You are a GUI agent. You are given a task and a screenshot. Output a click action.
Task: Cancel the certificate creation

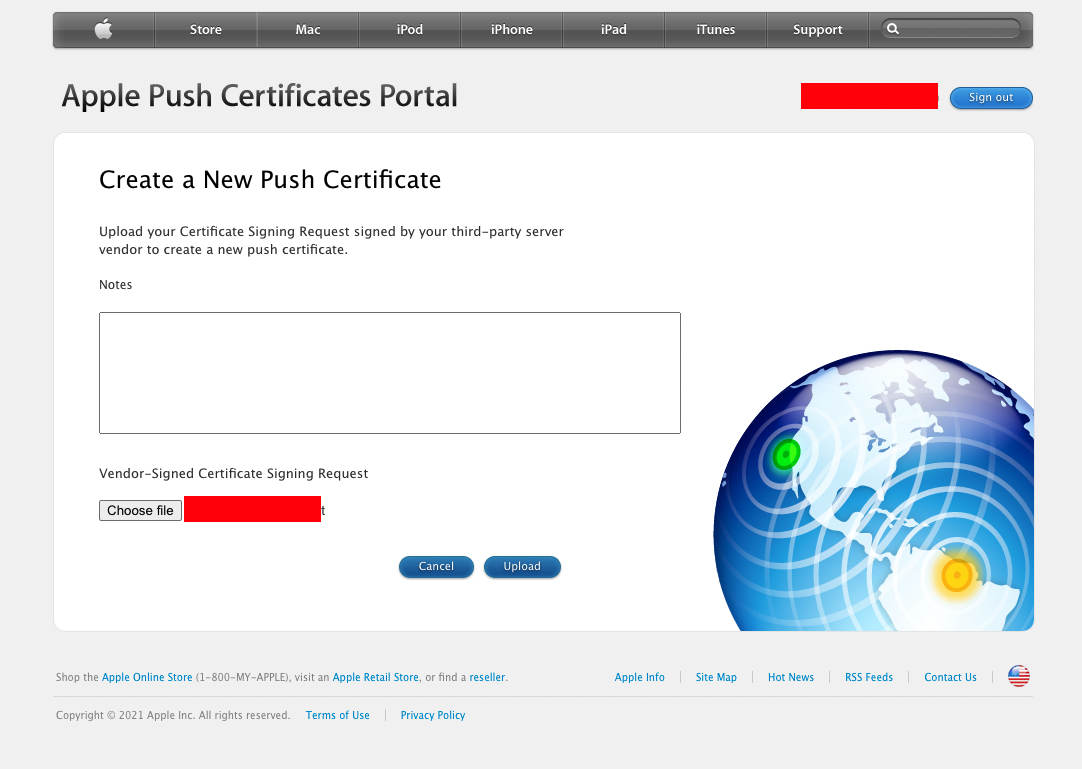coord(436,567)
